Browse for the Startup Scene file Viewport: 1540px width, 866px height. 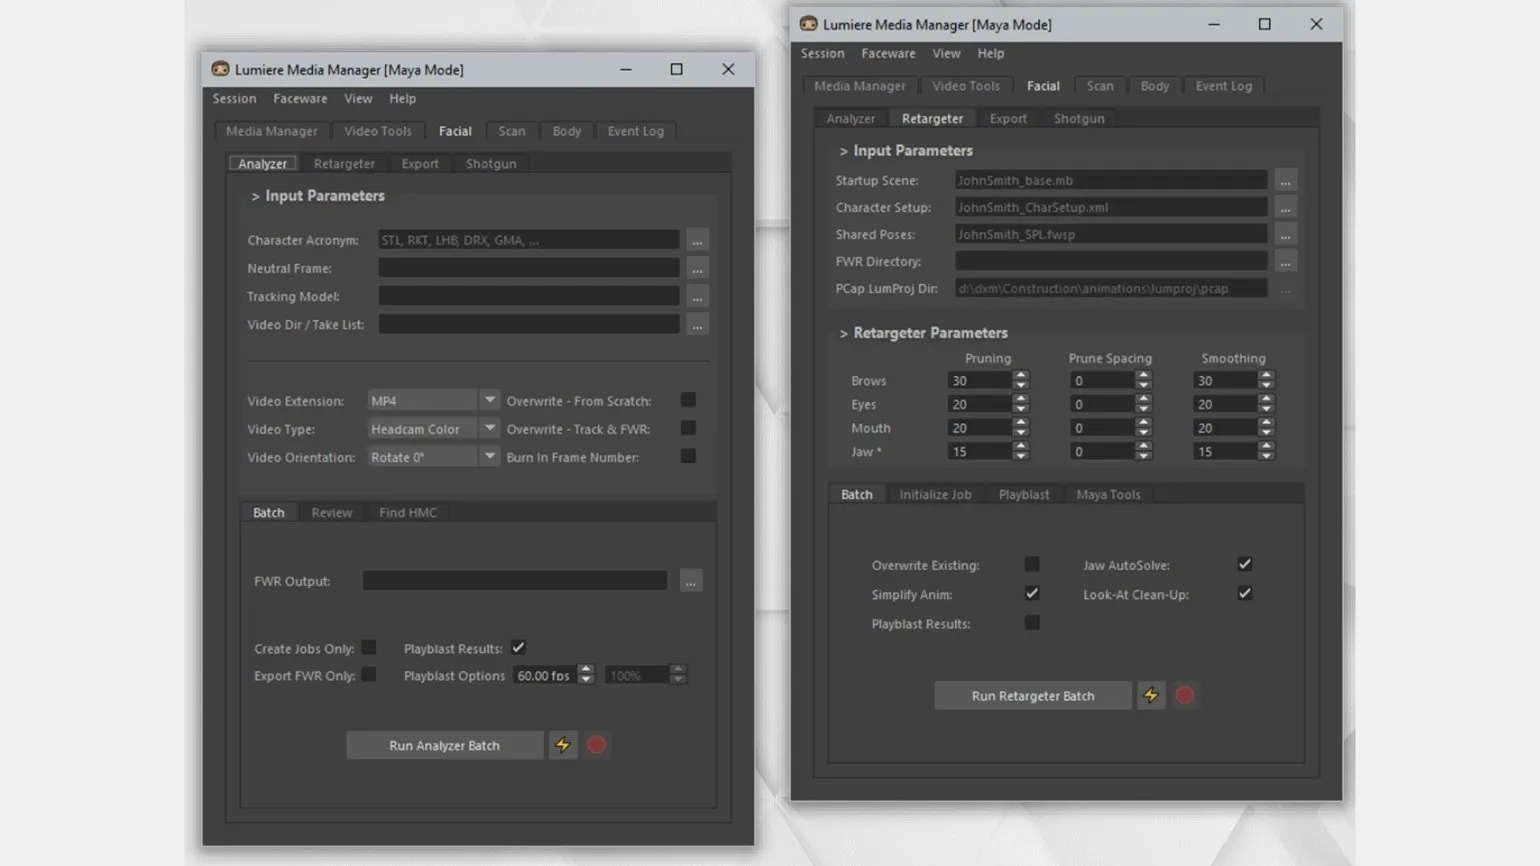[1286, 181]
